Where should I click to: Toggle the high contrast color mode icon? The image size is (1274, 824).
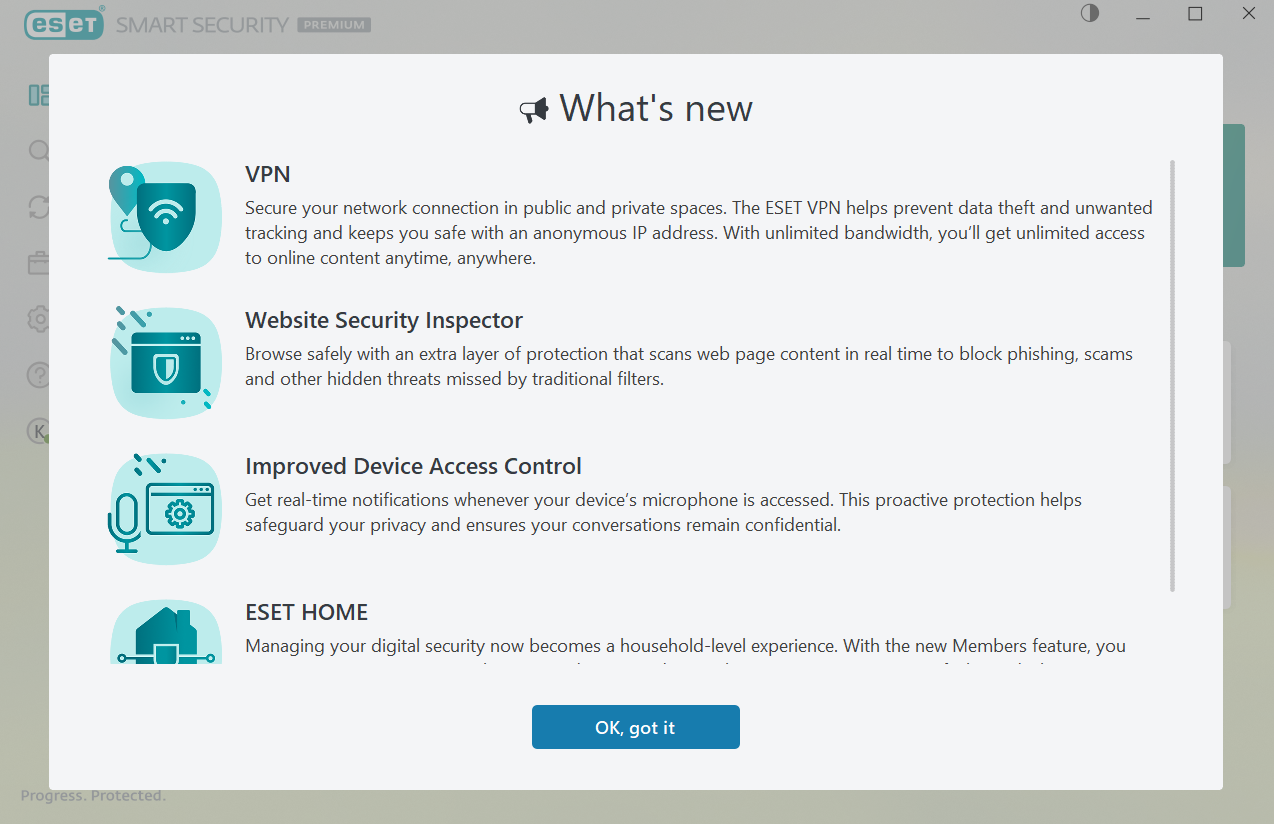(x=1090, y=14)
